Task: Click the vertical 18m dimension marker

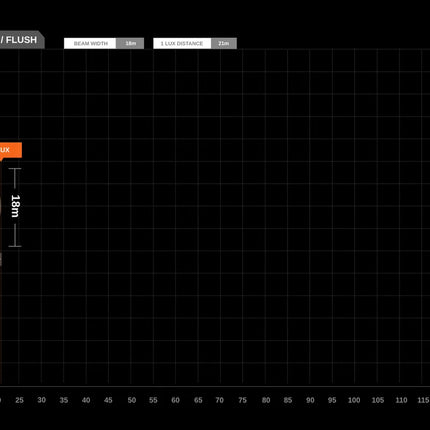Action: pyautogui.click(x=15, y=207)
